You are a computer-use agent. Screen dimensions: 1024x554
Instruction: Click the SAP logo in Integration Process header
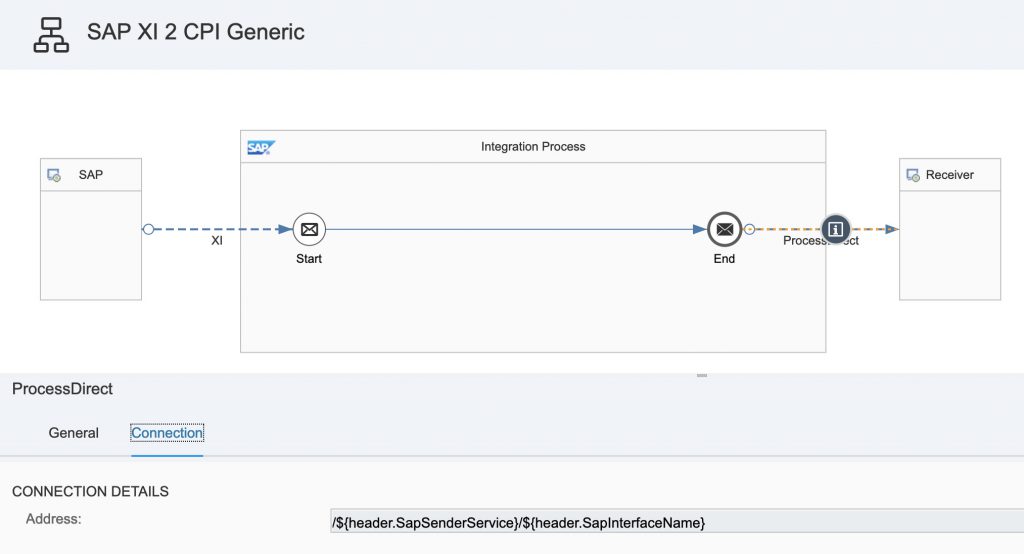click(x=260, y=147)
